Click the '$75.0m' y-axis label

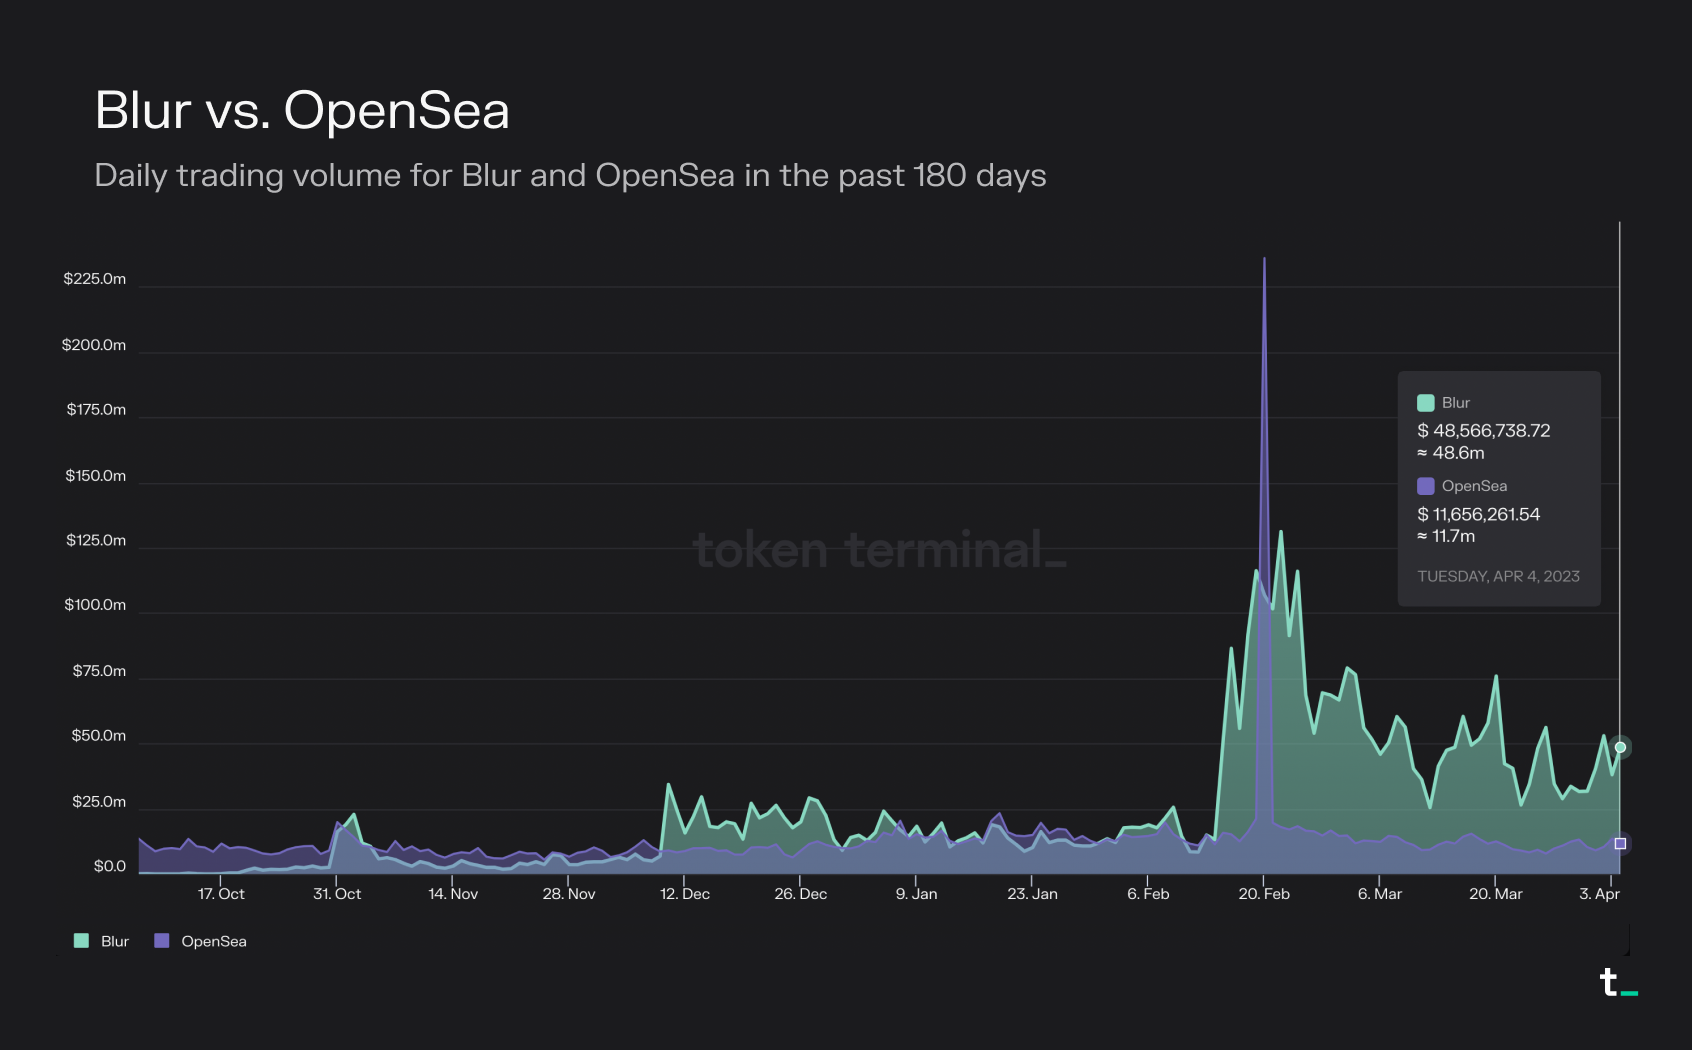(x=99, y=671)
